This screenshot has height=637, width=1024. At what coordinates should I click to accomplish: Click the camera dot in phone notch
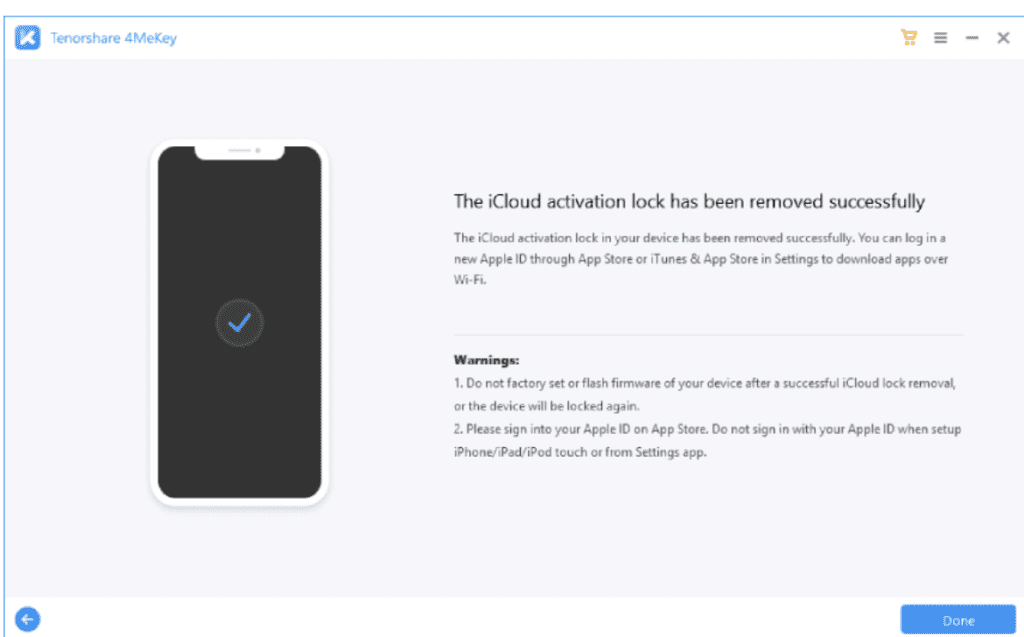click(258, 151)
